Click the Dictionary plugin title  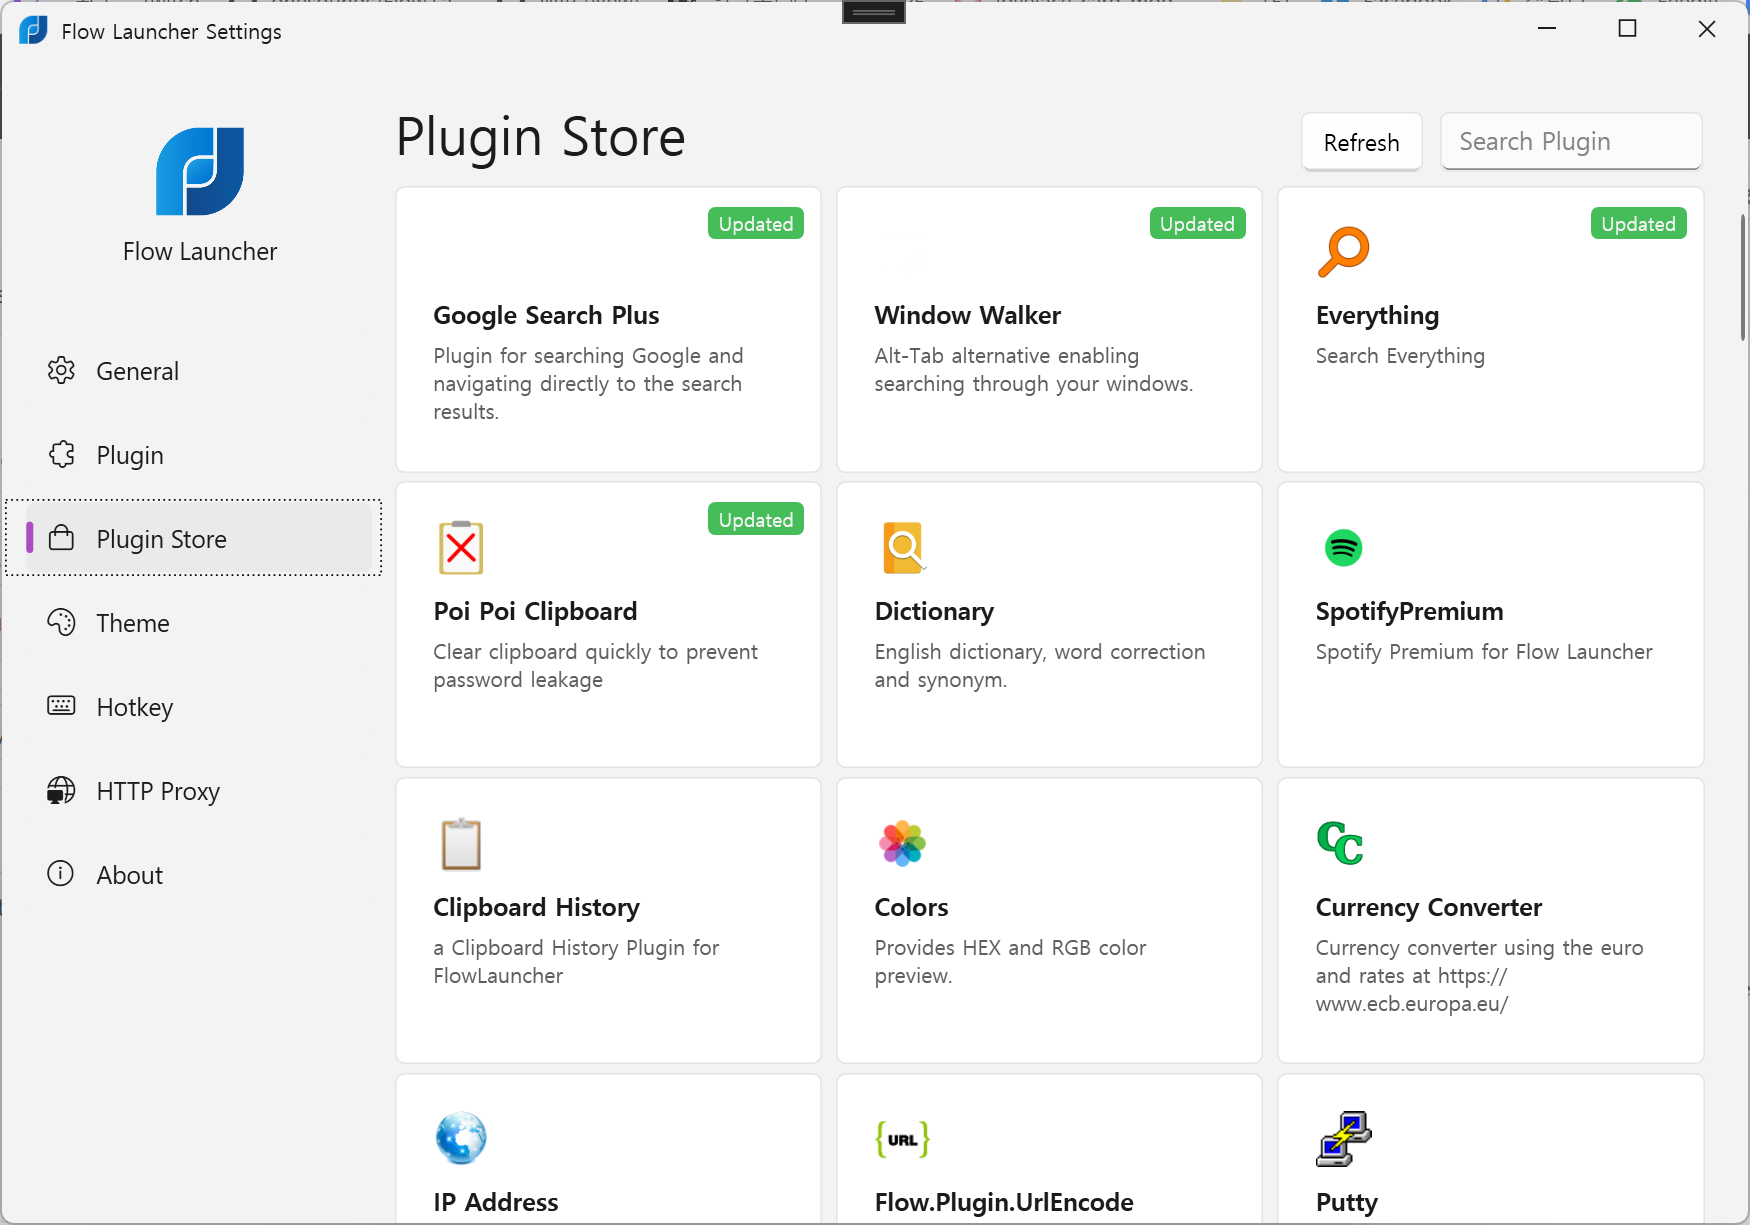pos(934,611)
